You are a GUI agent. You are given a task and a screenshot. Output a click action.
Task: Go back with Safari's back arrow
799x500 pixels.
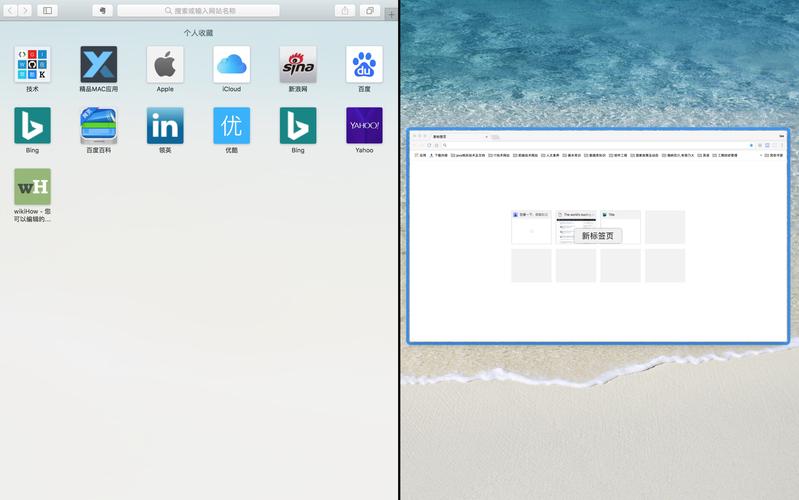click(x=10, y=10)
